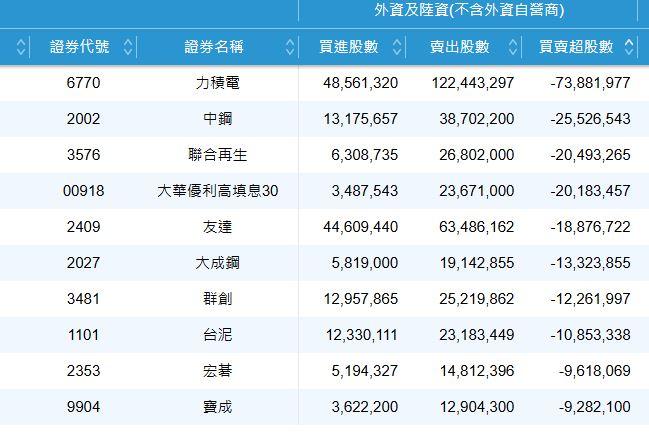Click buy volume 44,609,440
This screenshot has width=649, height=435.
pos(361,227)
